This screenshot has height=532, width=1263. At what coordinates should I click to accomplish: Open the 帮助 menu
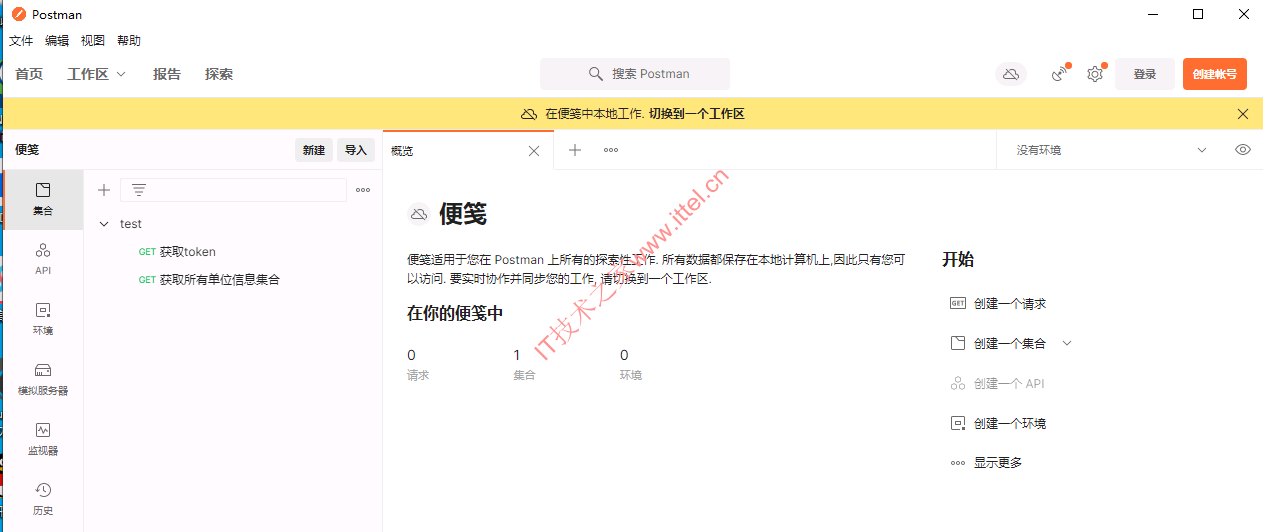(129, 41)
